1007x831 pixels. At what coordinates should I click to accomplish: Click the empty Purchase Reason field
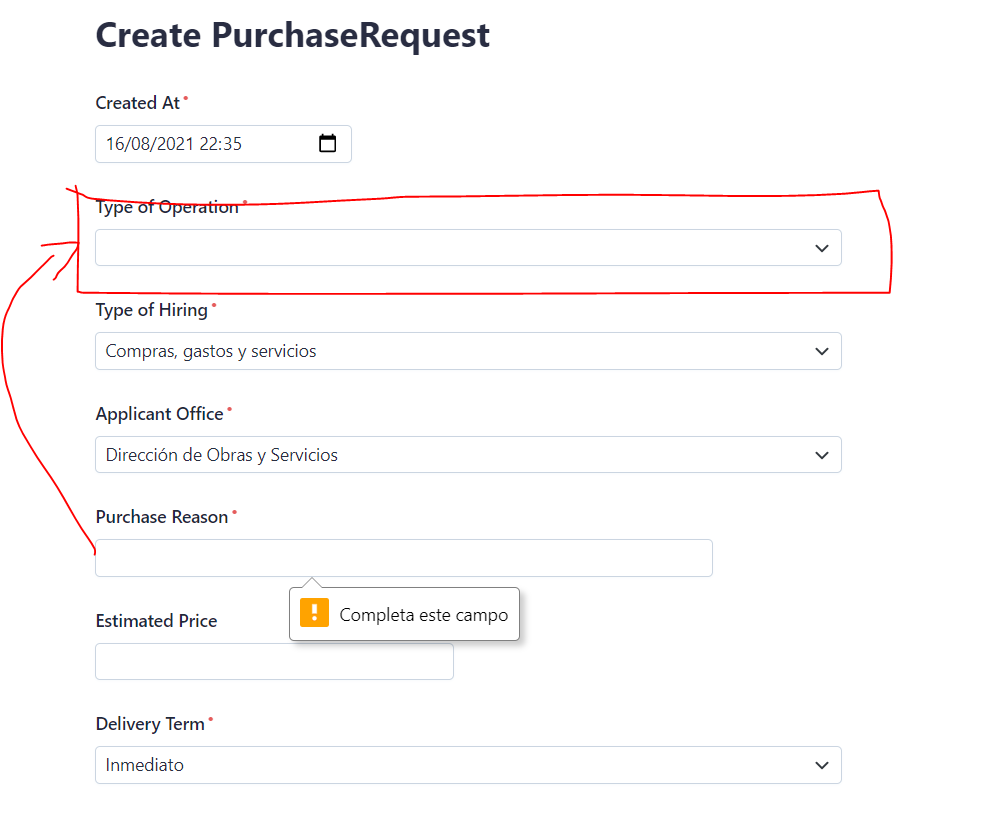400,557
